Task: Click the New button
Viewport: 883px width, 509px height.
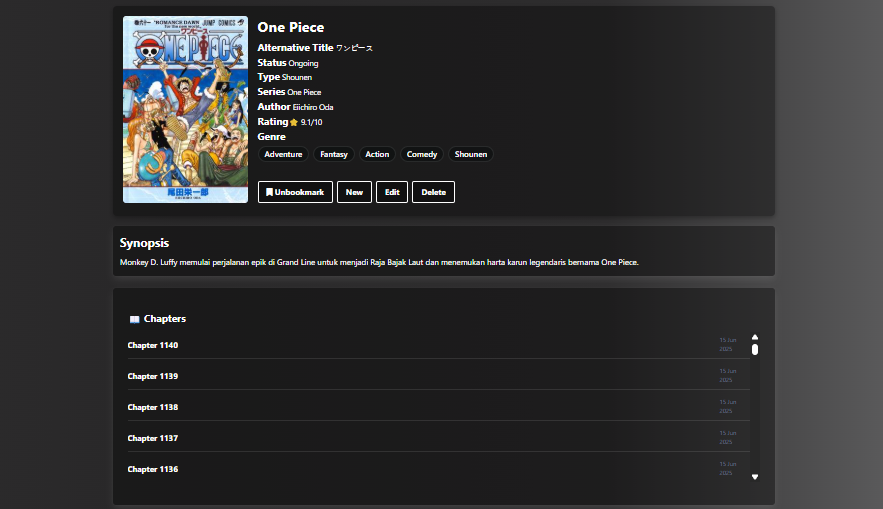Action: (354, 192)
